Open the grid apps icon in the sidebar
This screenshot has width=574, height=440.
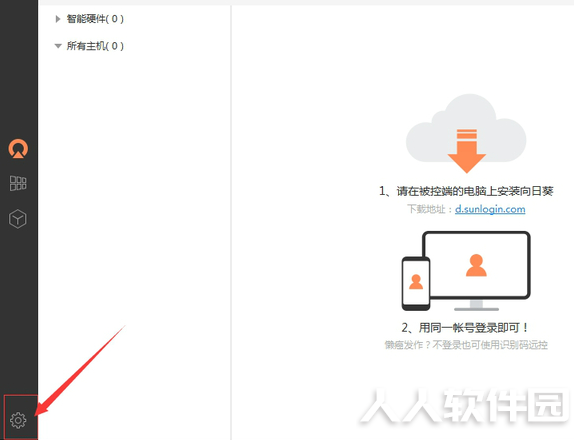point(18,183)
